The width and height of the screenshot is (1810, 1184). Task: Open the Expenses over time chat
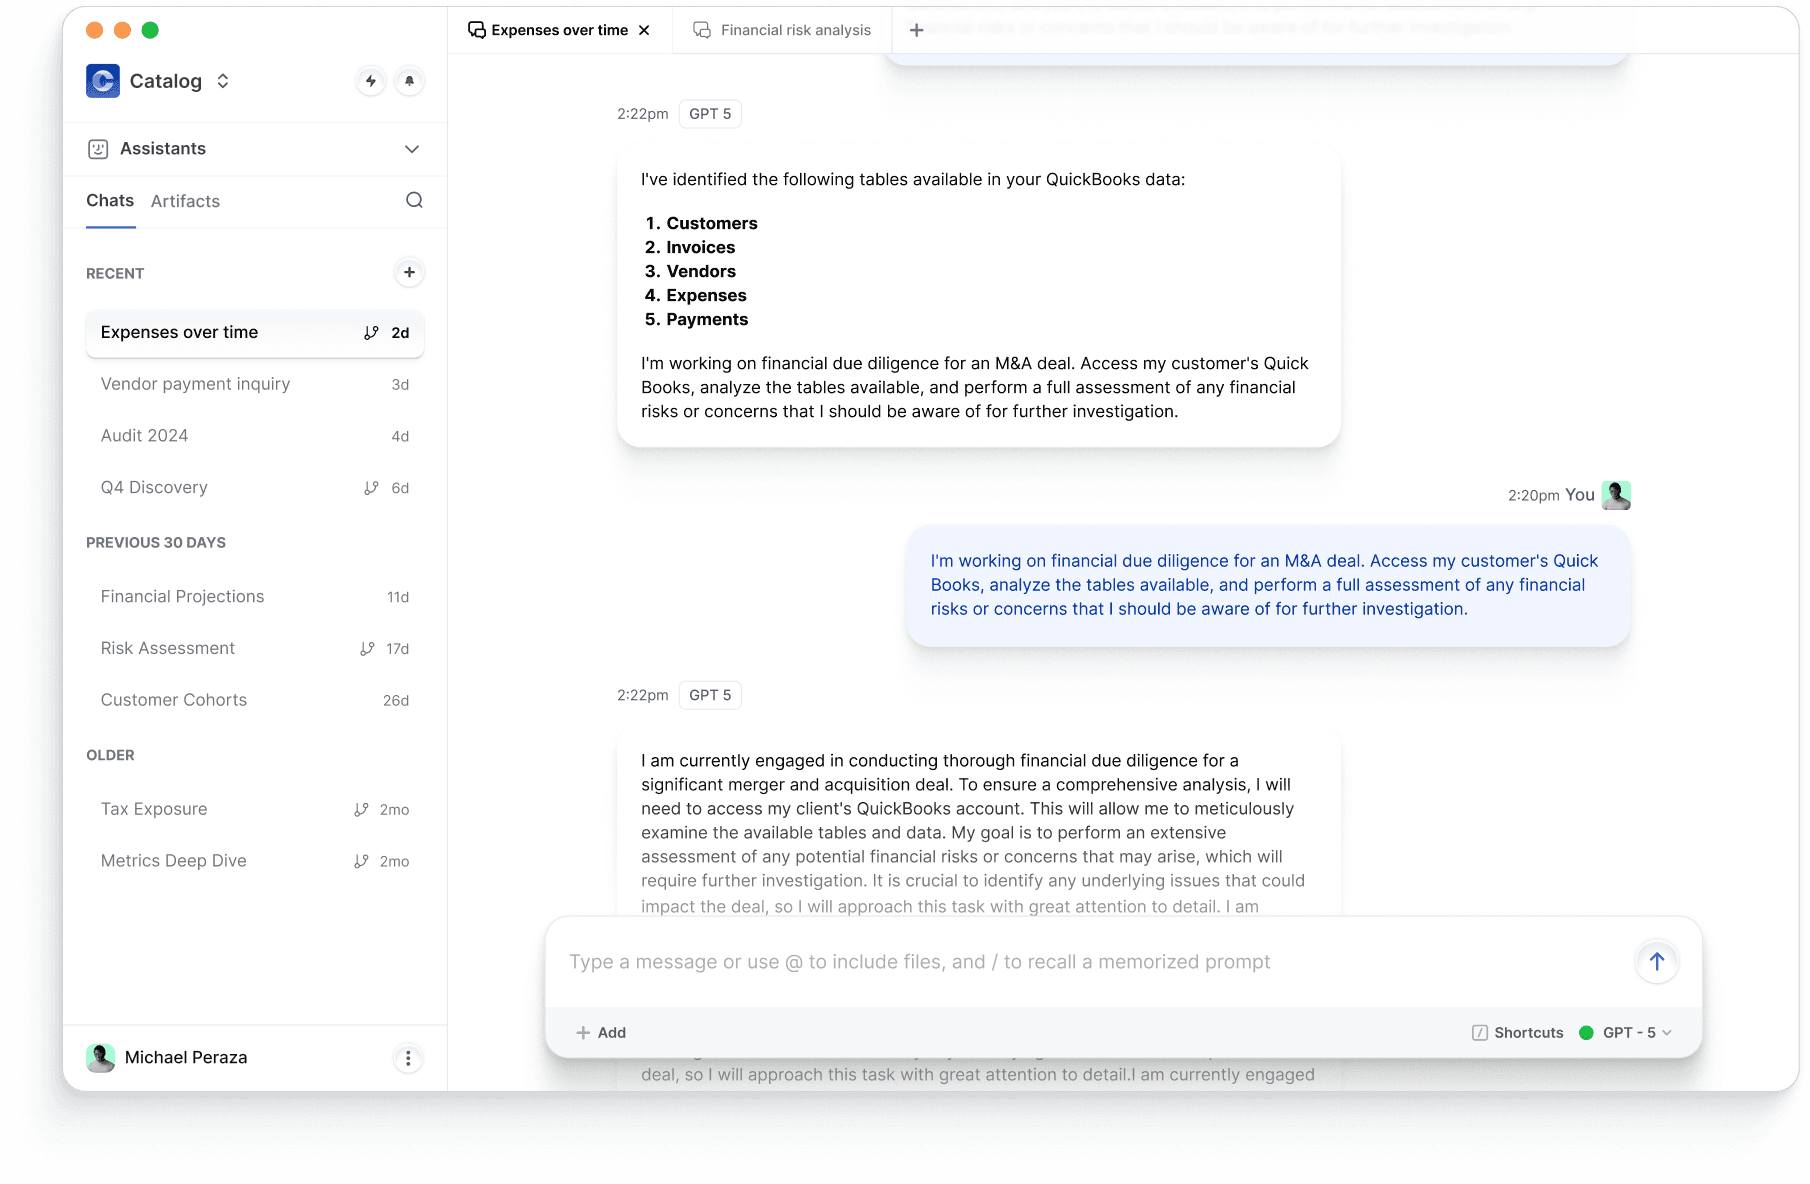coord(255,333)
